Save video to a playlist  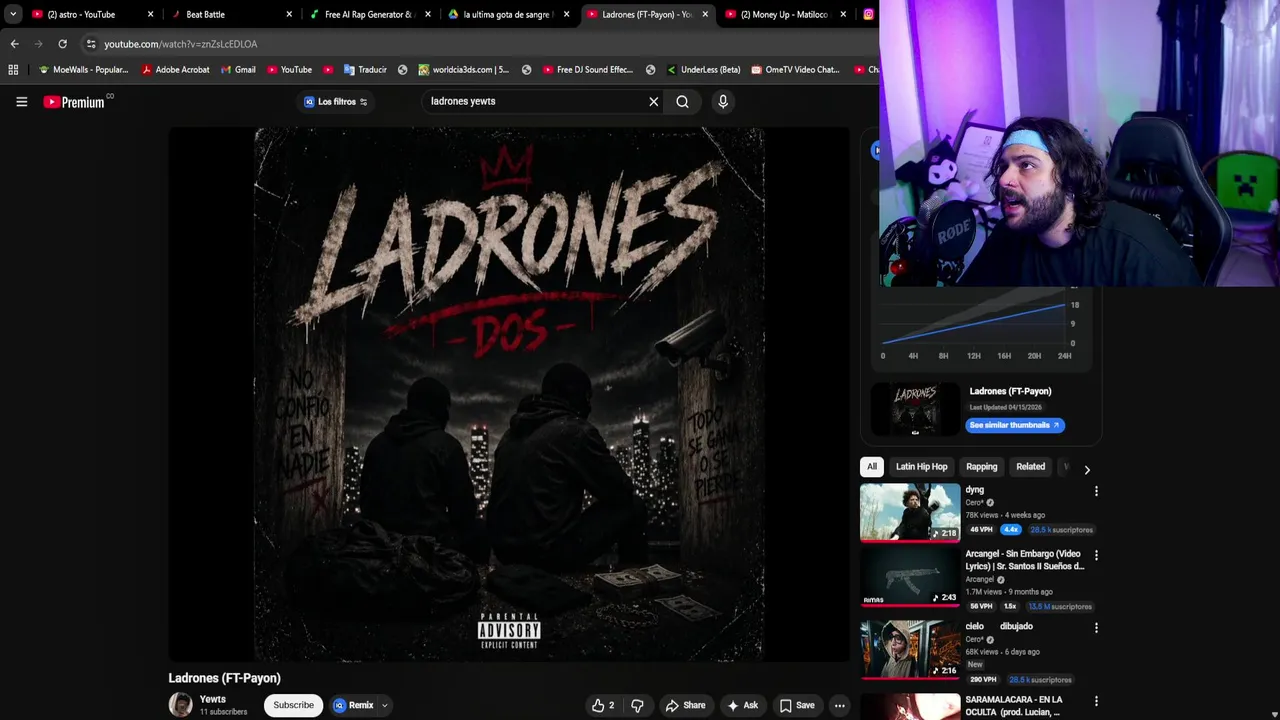coord(797,705)
